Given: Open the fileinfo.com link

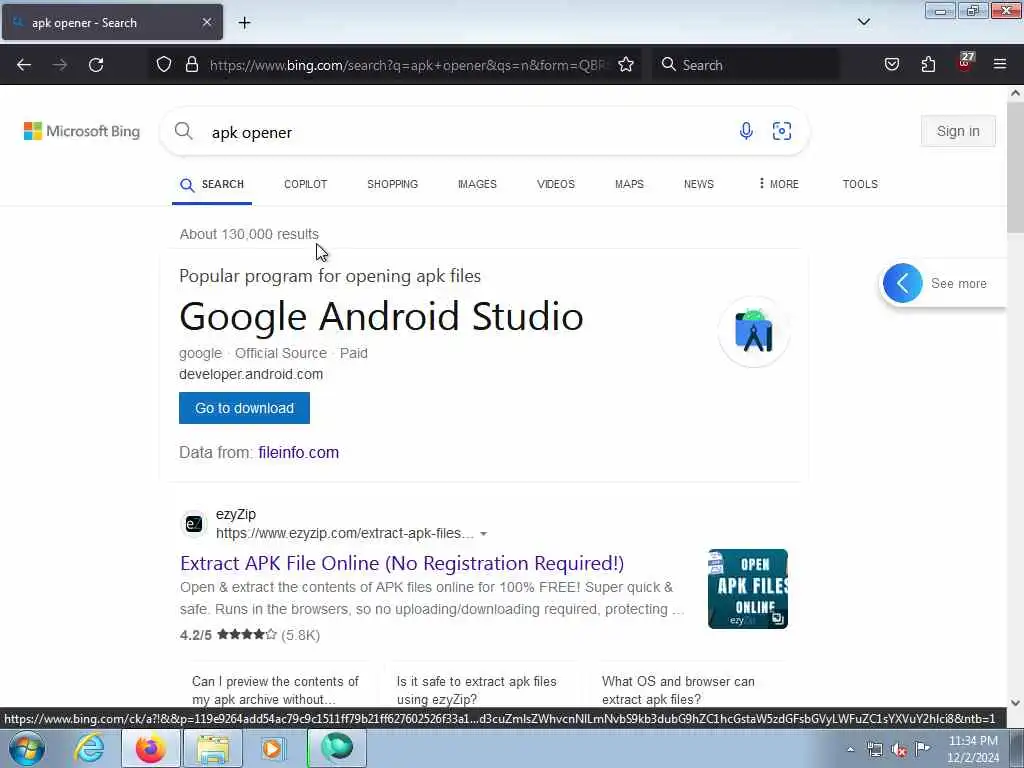Looking at the screenshot, I should click(x=298, y=453).
